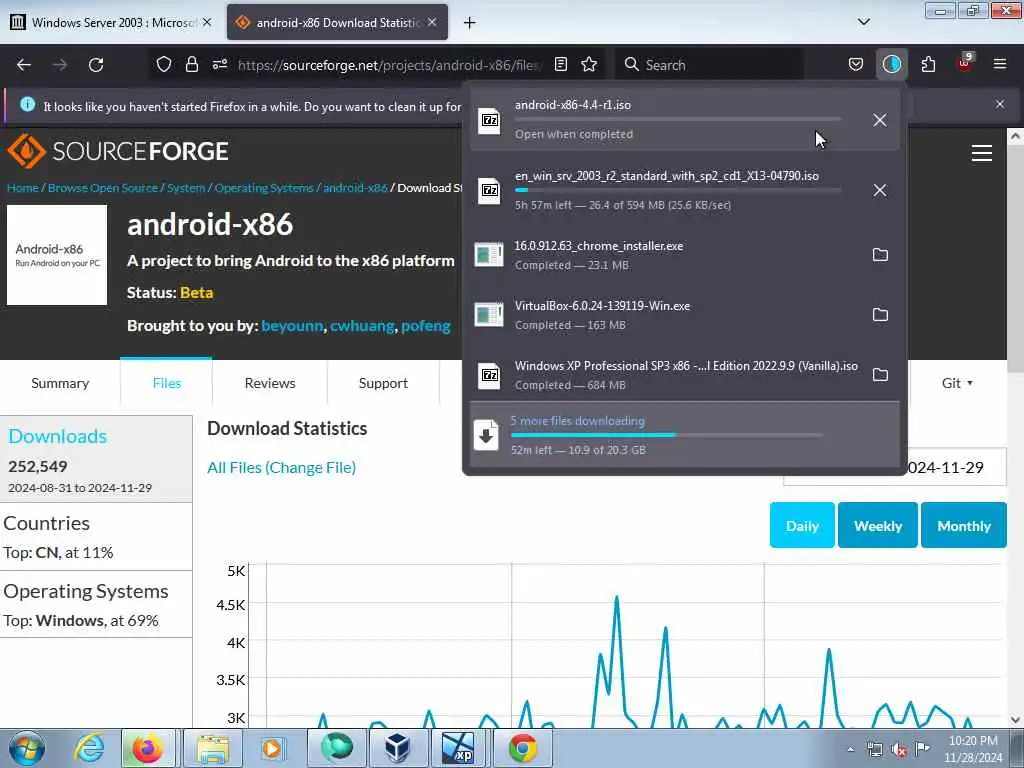Close the Windows Server 2003 tab
The width and height of the screenshot is (1024, 768).
pyautogui.click(x=207, y=22)
